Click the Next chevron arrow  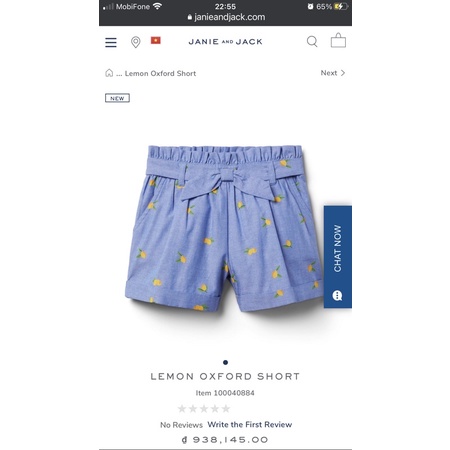343,73
